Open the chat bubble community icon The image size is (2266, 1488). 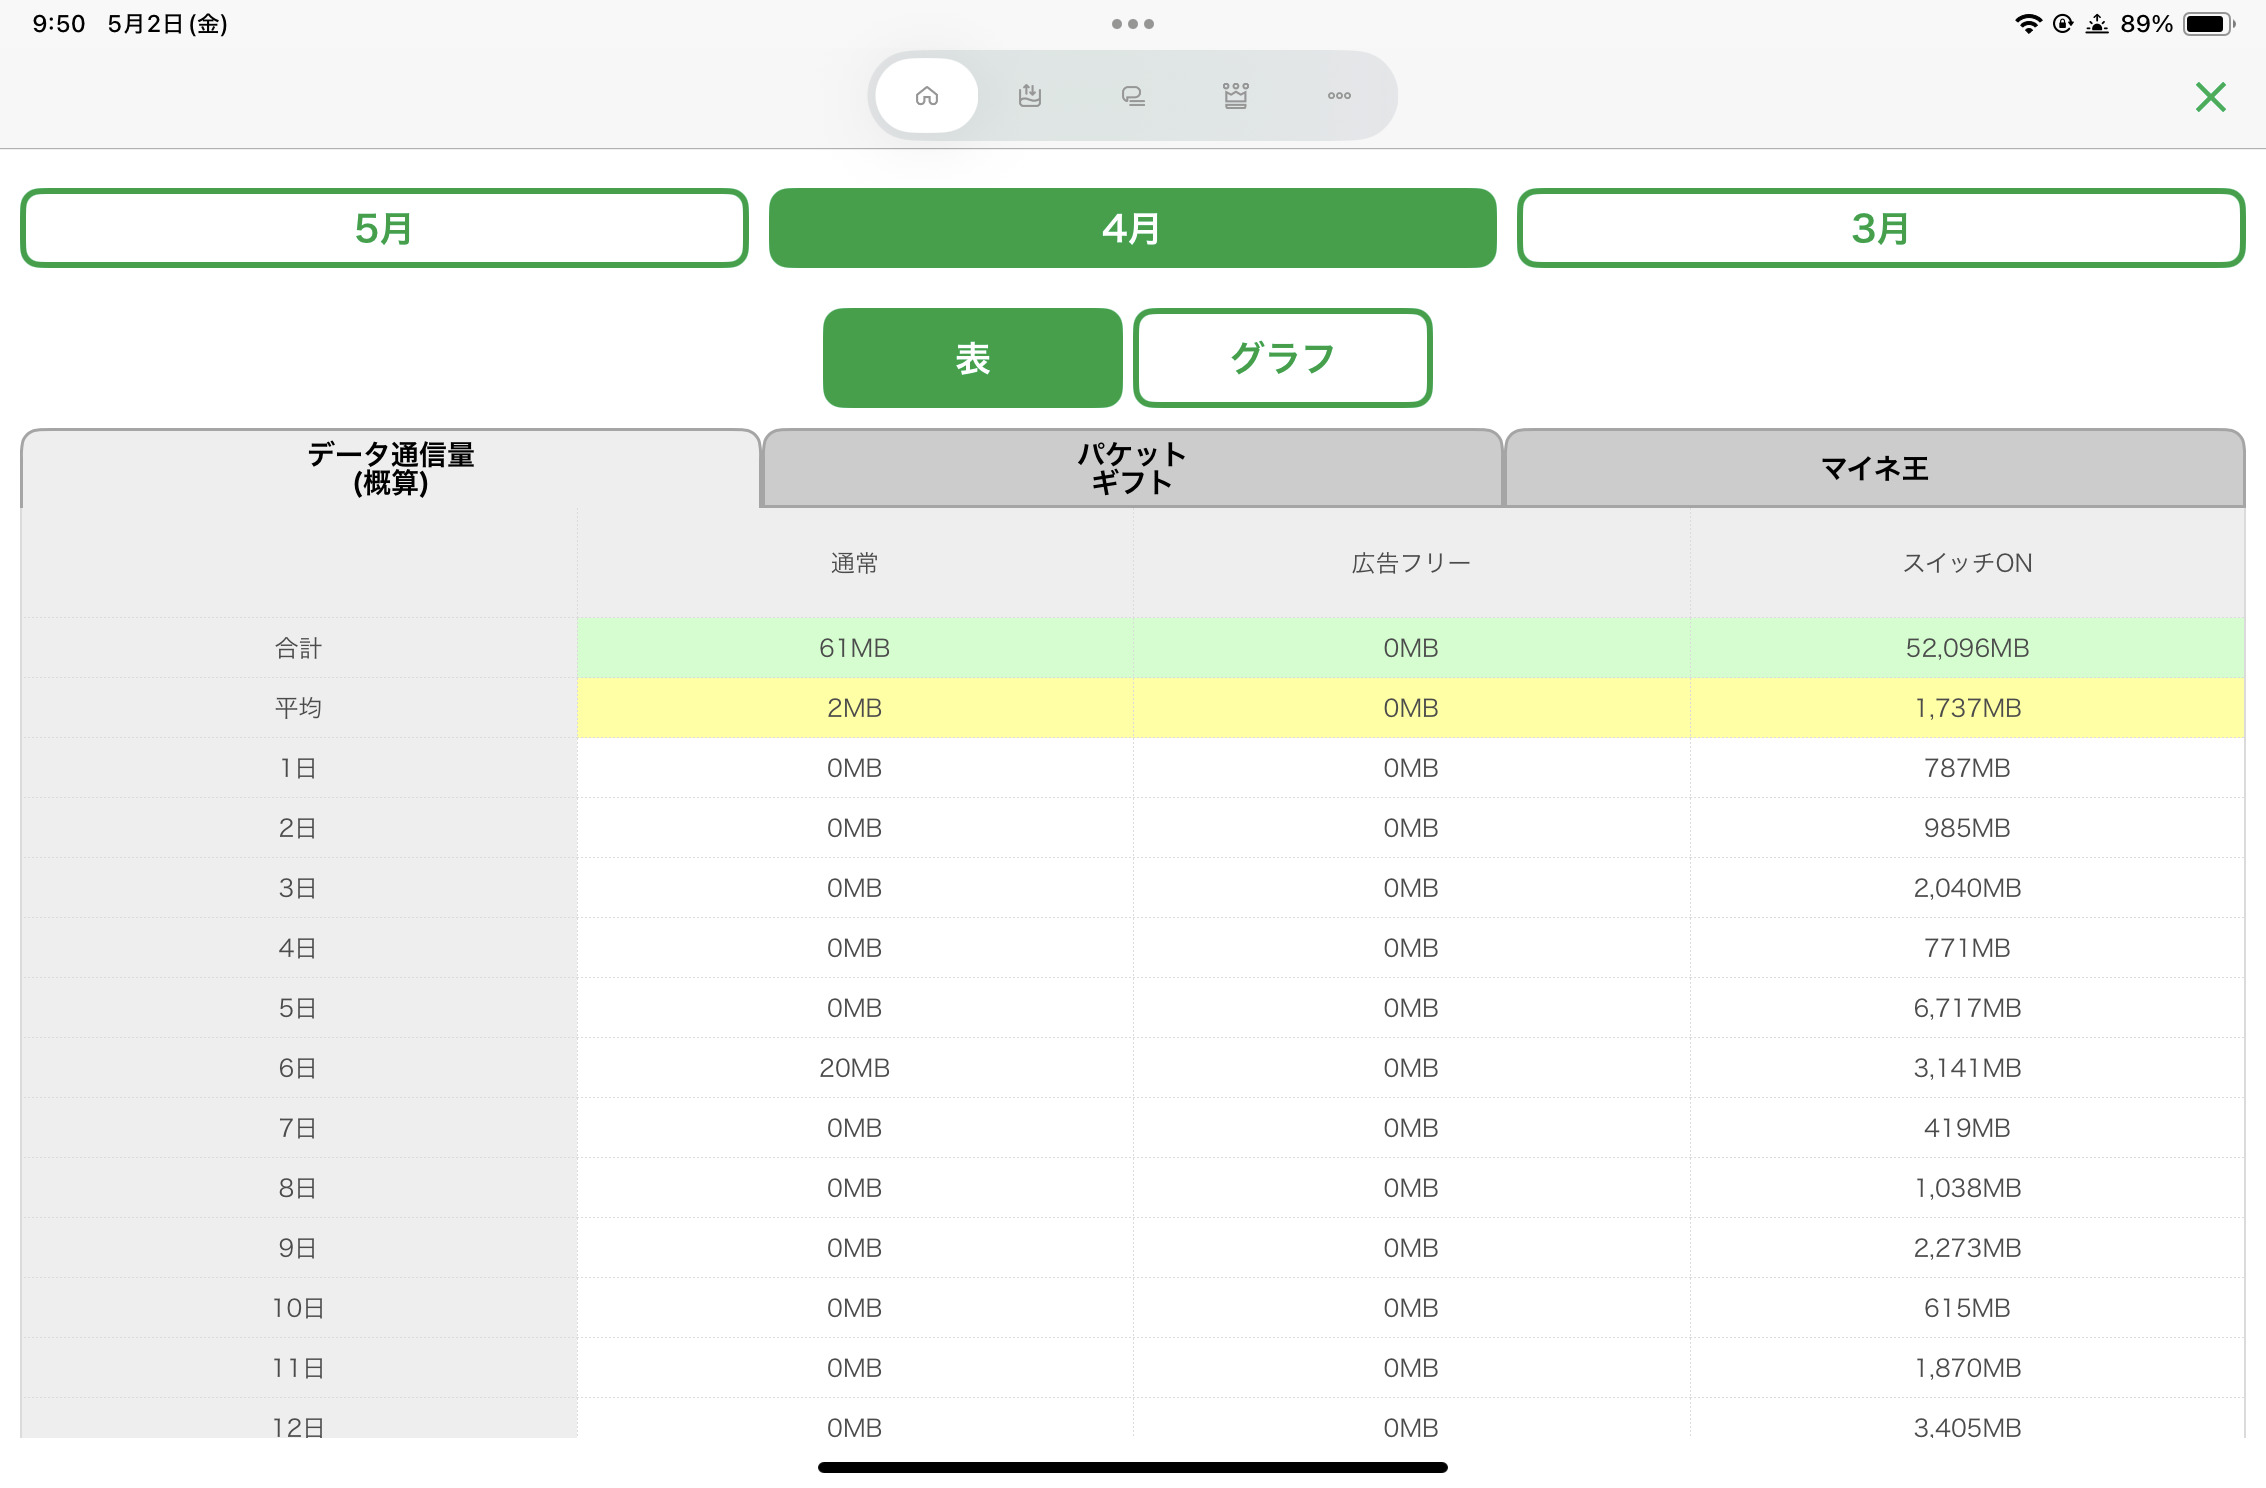point(1132,96)
